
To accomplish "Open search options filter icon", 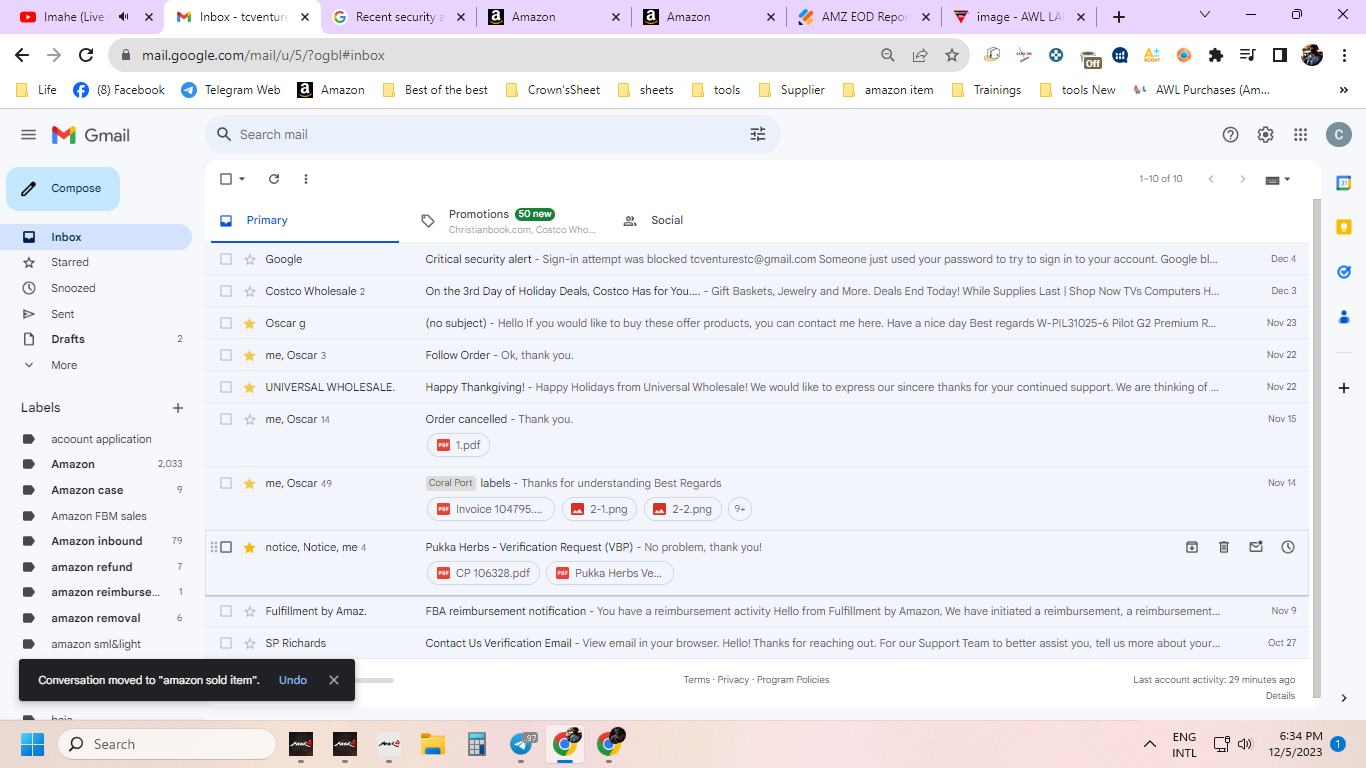I will click(x=758, y=134).
